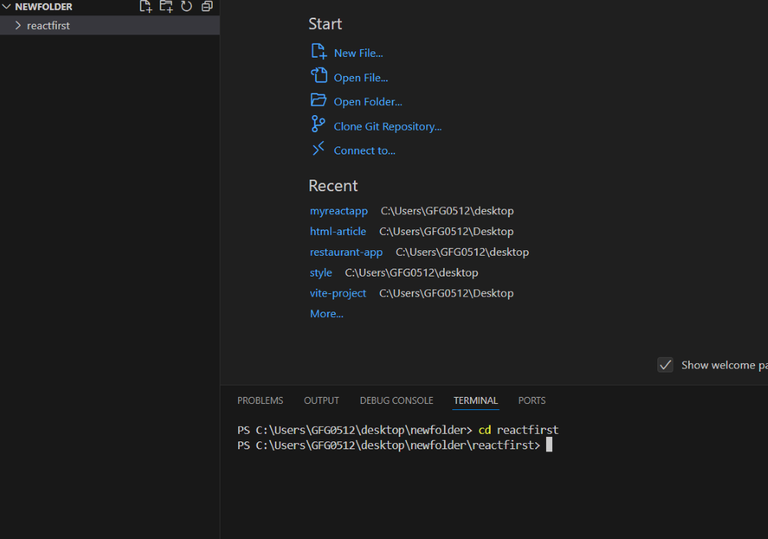The image size is (768, 539).
Task: Select the TERMINAL tab
Action: pos(476,401)
